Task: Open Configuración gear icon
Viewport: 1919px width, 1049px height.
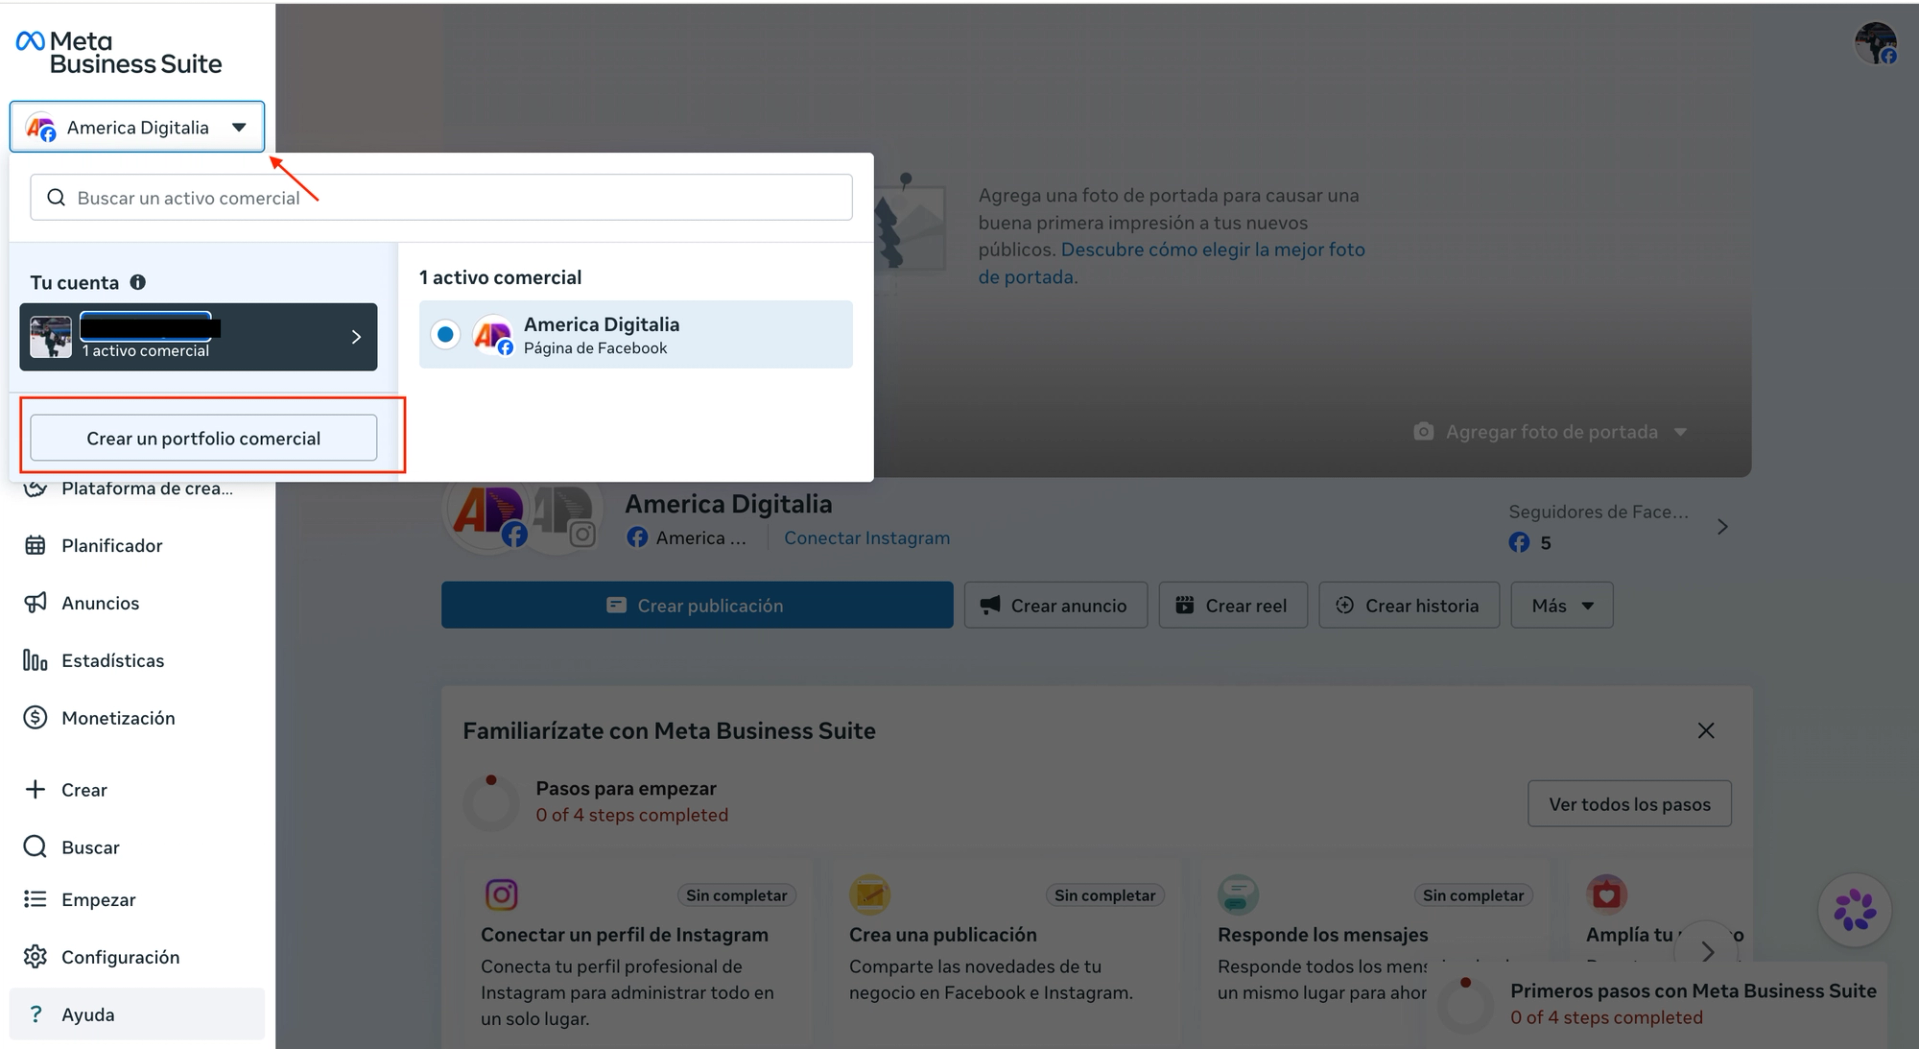Action: click(x=35, y=956)
